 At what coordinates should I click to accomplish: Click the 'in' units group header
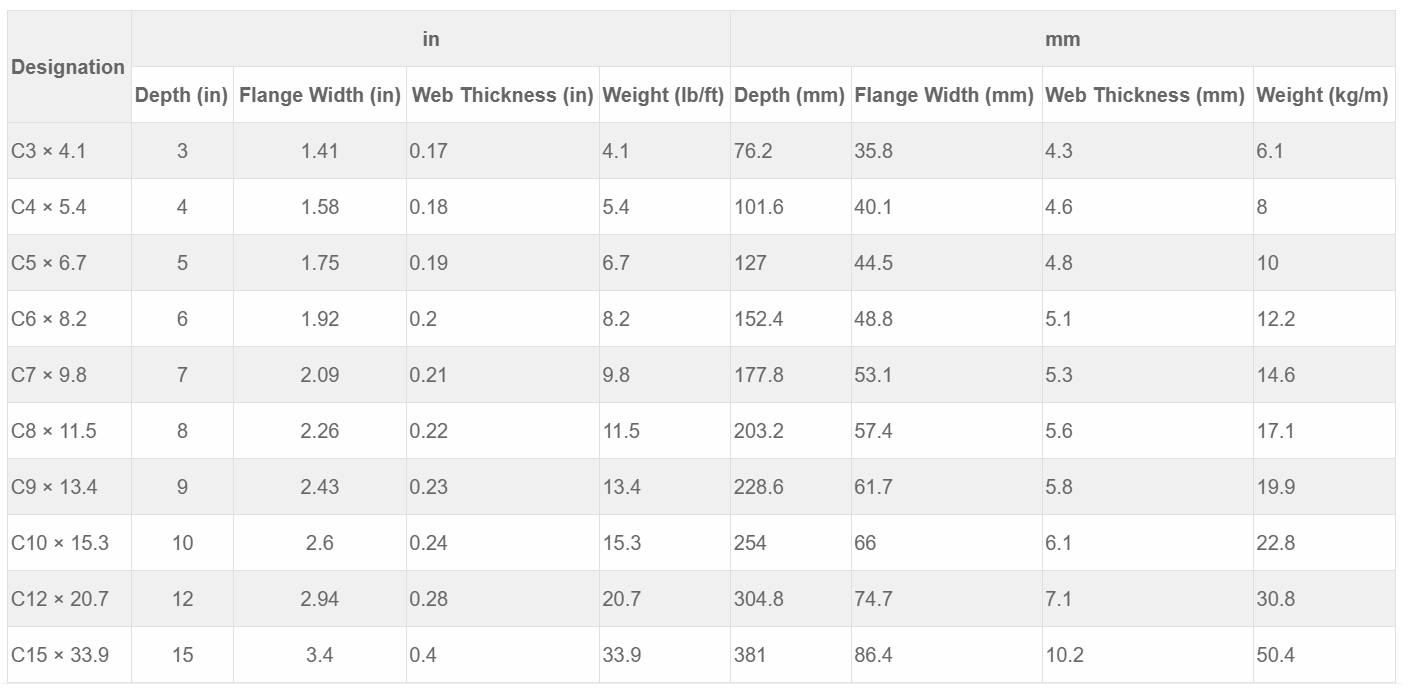[431, 39]
